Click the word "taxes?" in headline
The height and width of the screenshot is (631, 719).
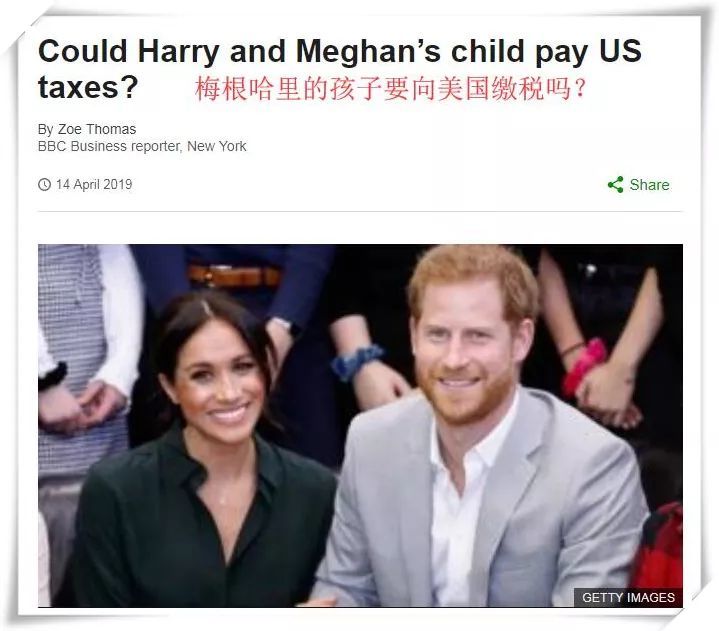point(88,88)
